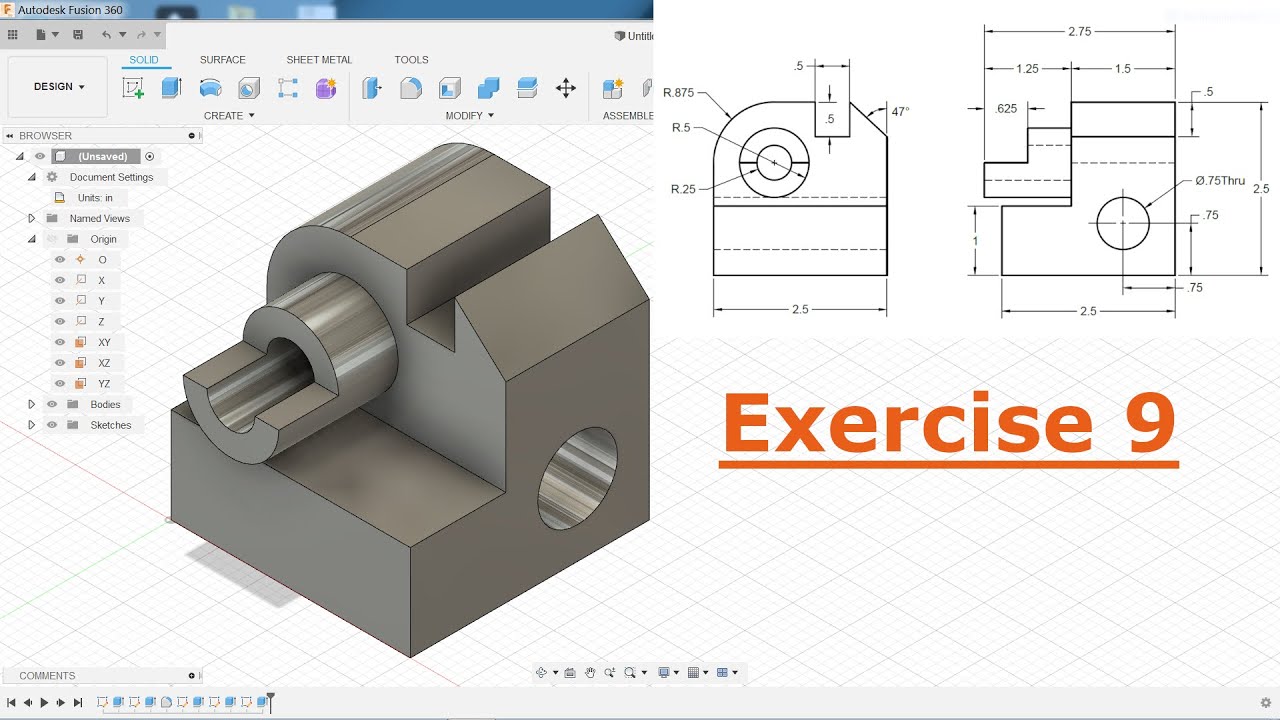Select the Revolve tool
Viewport: 1280px width, 720px height.
click(x=210, y=88)
